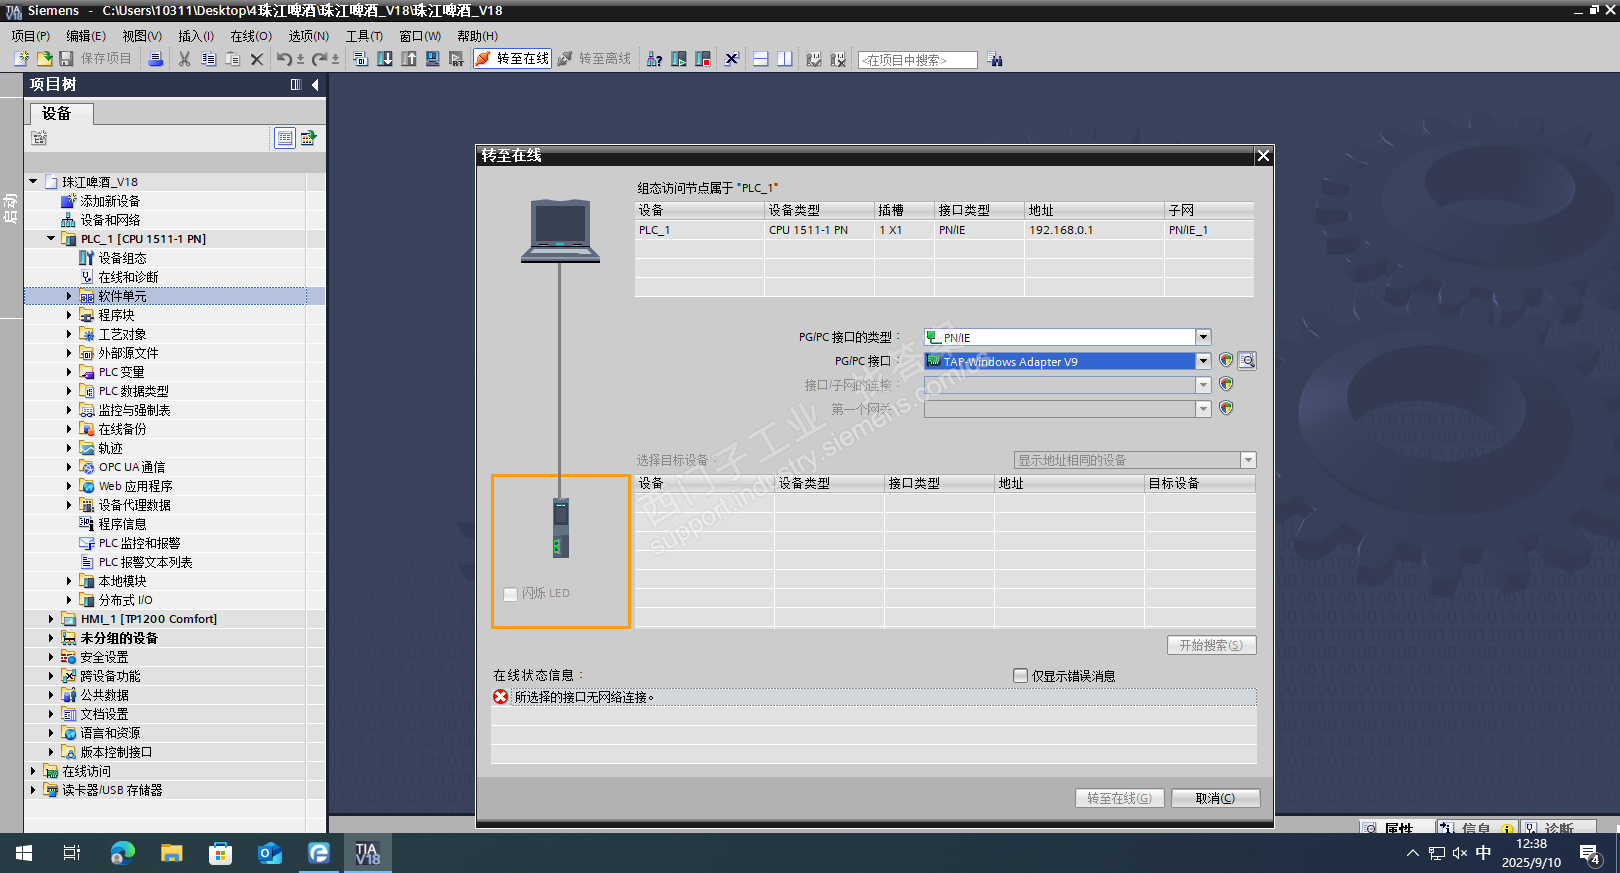Click the horizontal split editor icon

(761, 59)
